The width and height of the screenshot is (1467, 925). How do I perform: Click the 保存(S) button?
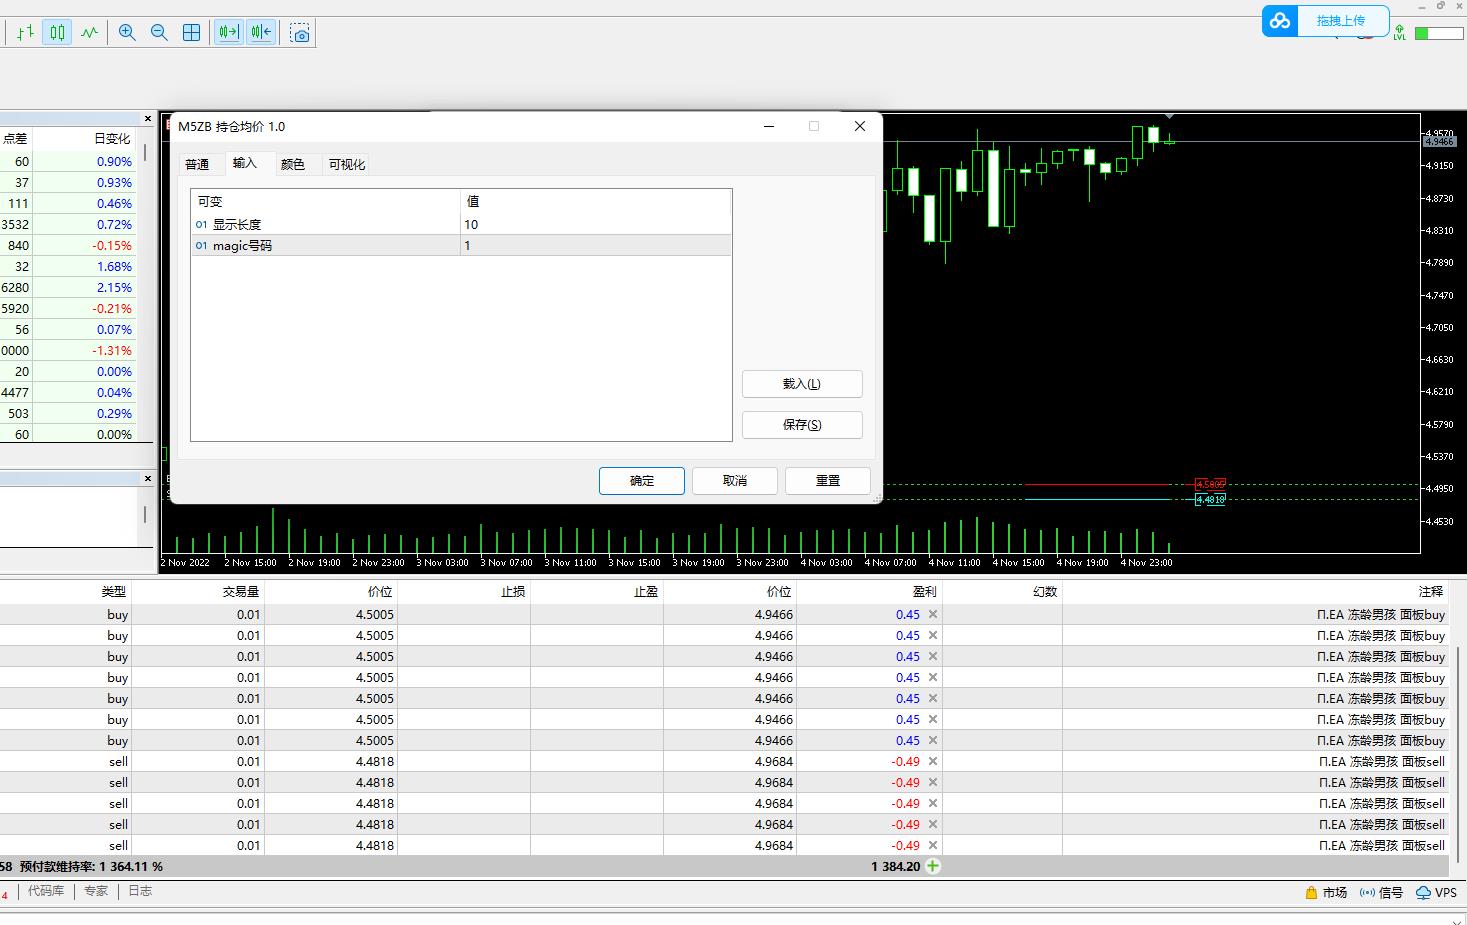(802, 425)
